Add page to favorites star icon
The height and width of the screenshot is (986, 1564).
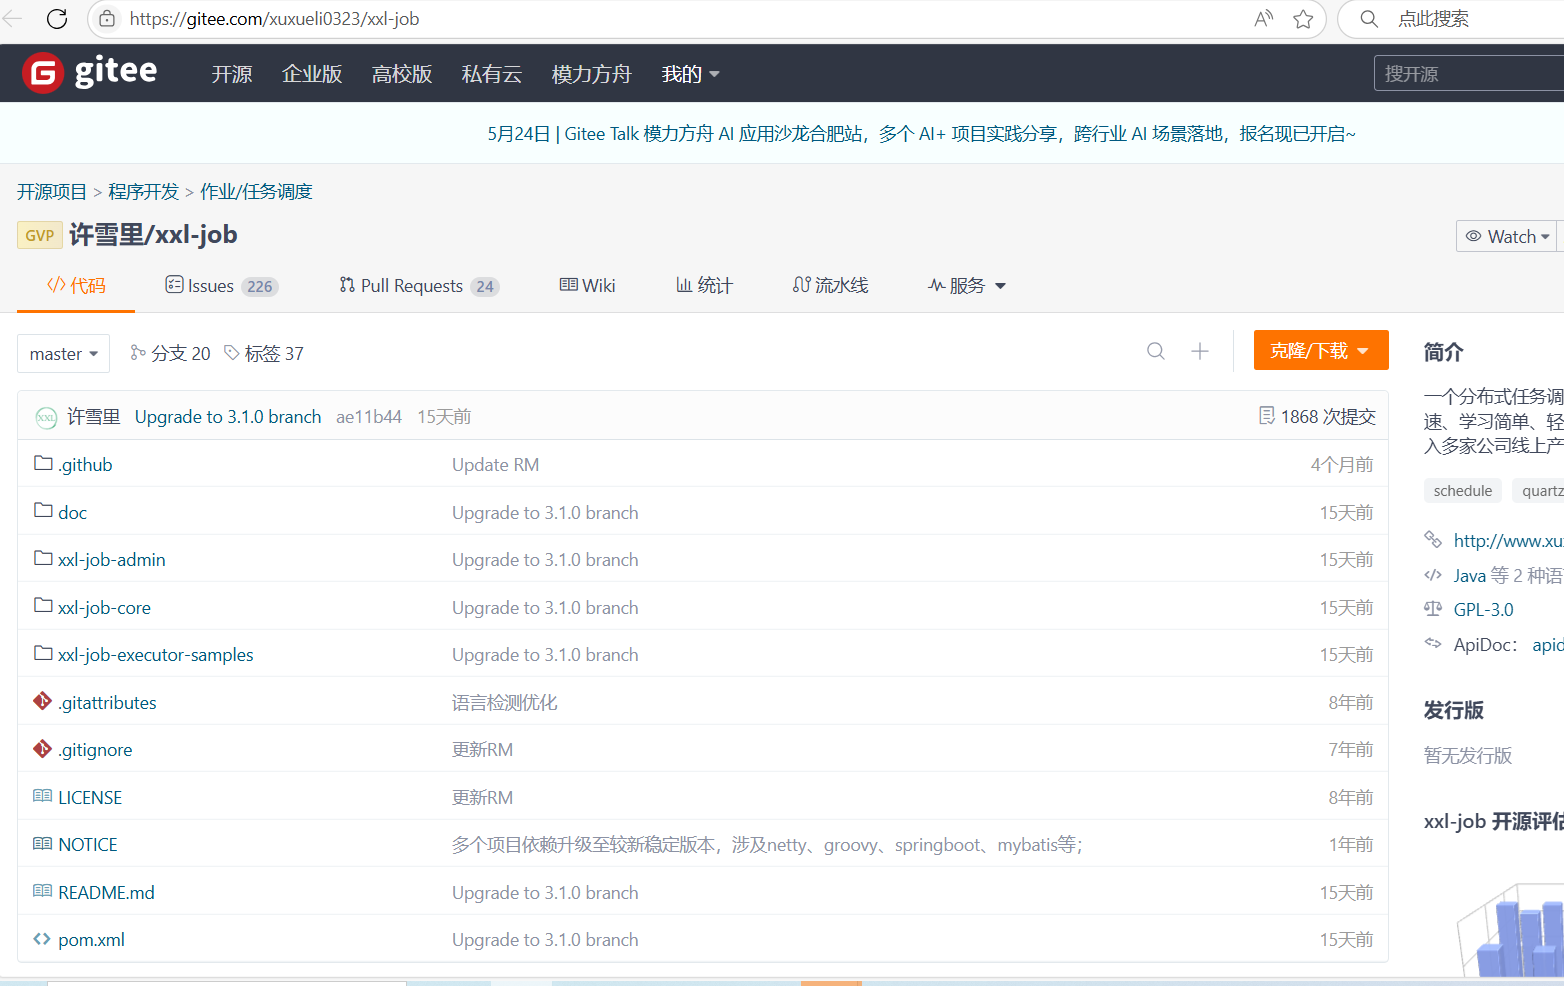pos(1303,19)
